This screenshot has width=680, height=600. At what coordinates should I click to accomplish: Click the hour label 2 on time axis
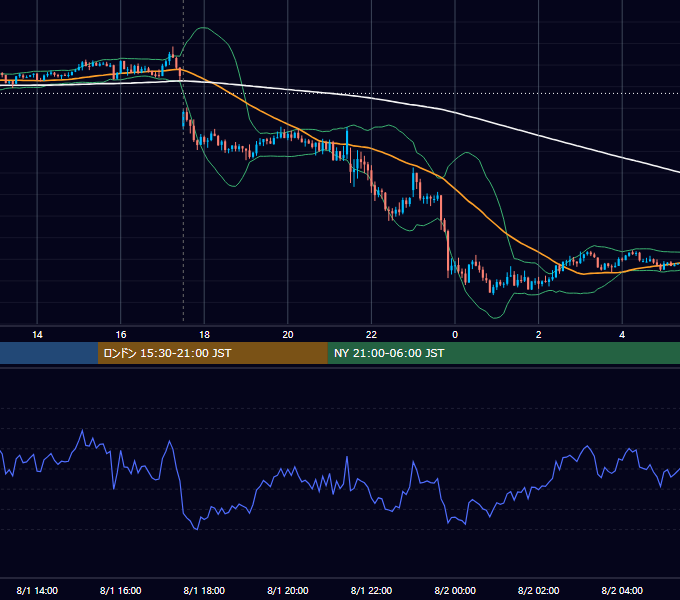539,335
